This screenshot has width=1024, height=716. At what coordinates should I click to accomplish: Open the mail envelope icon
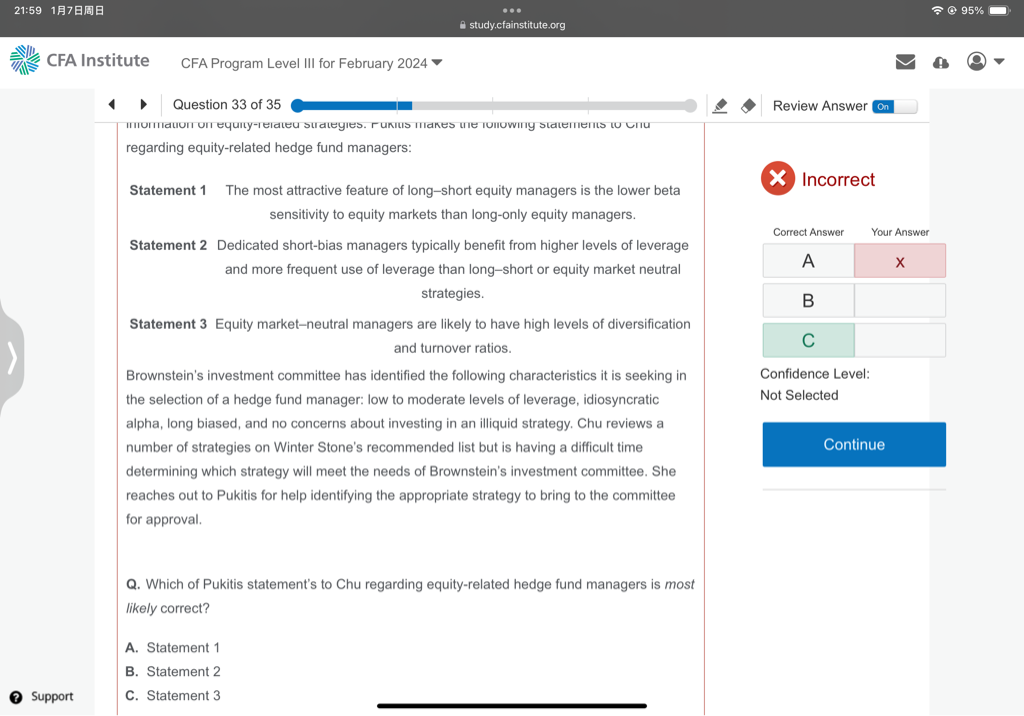coord(905,62)
